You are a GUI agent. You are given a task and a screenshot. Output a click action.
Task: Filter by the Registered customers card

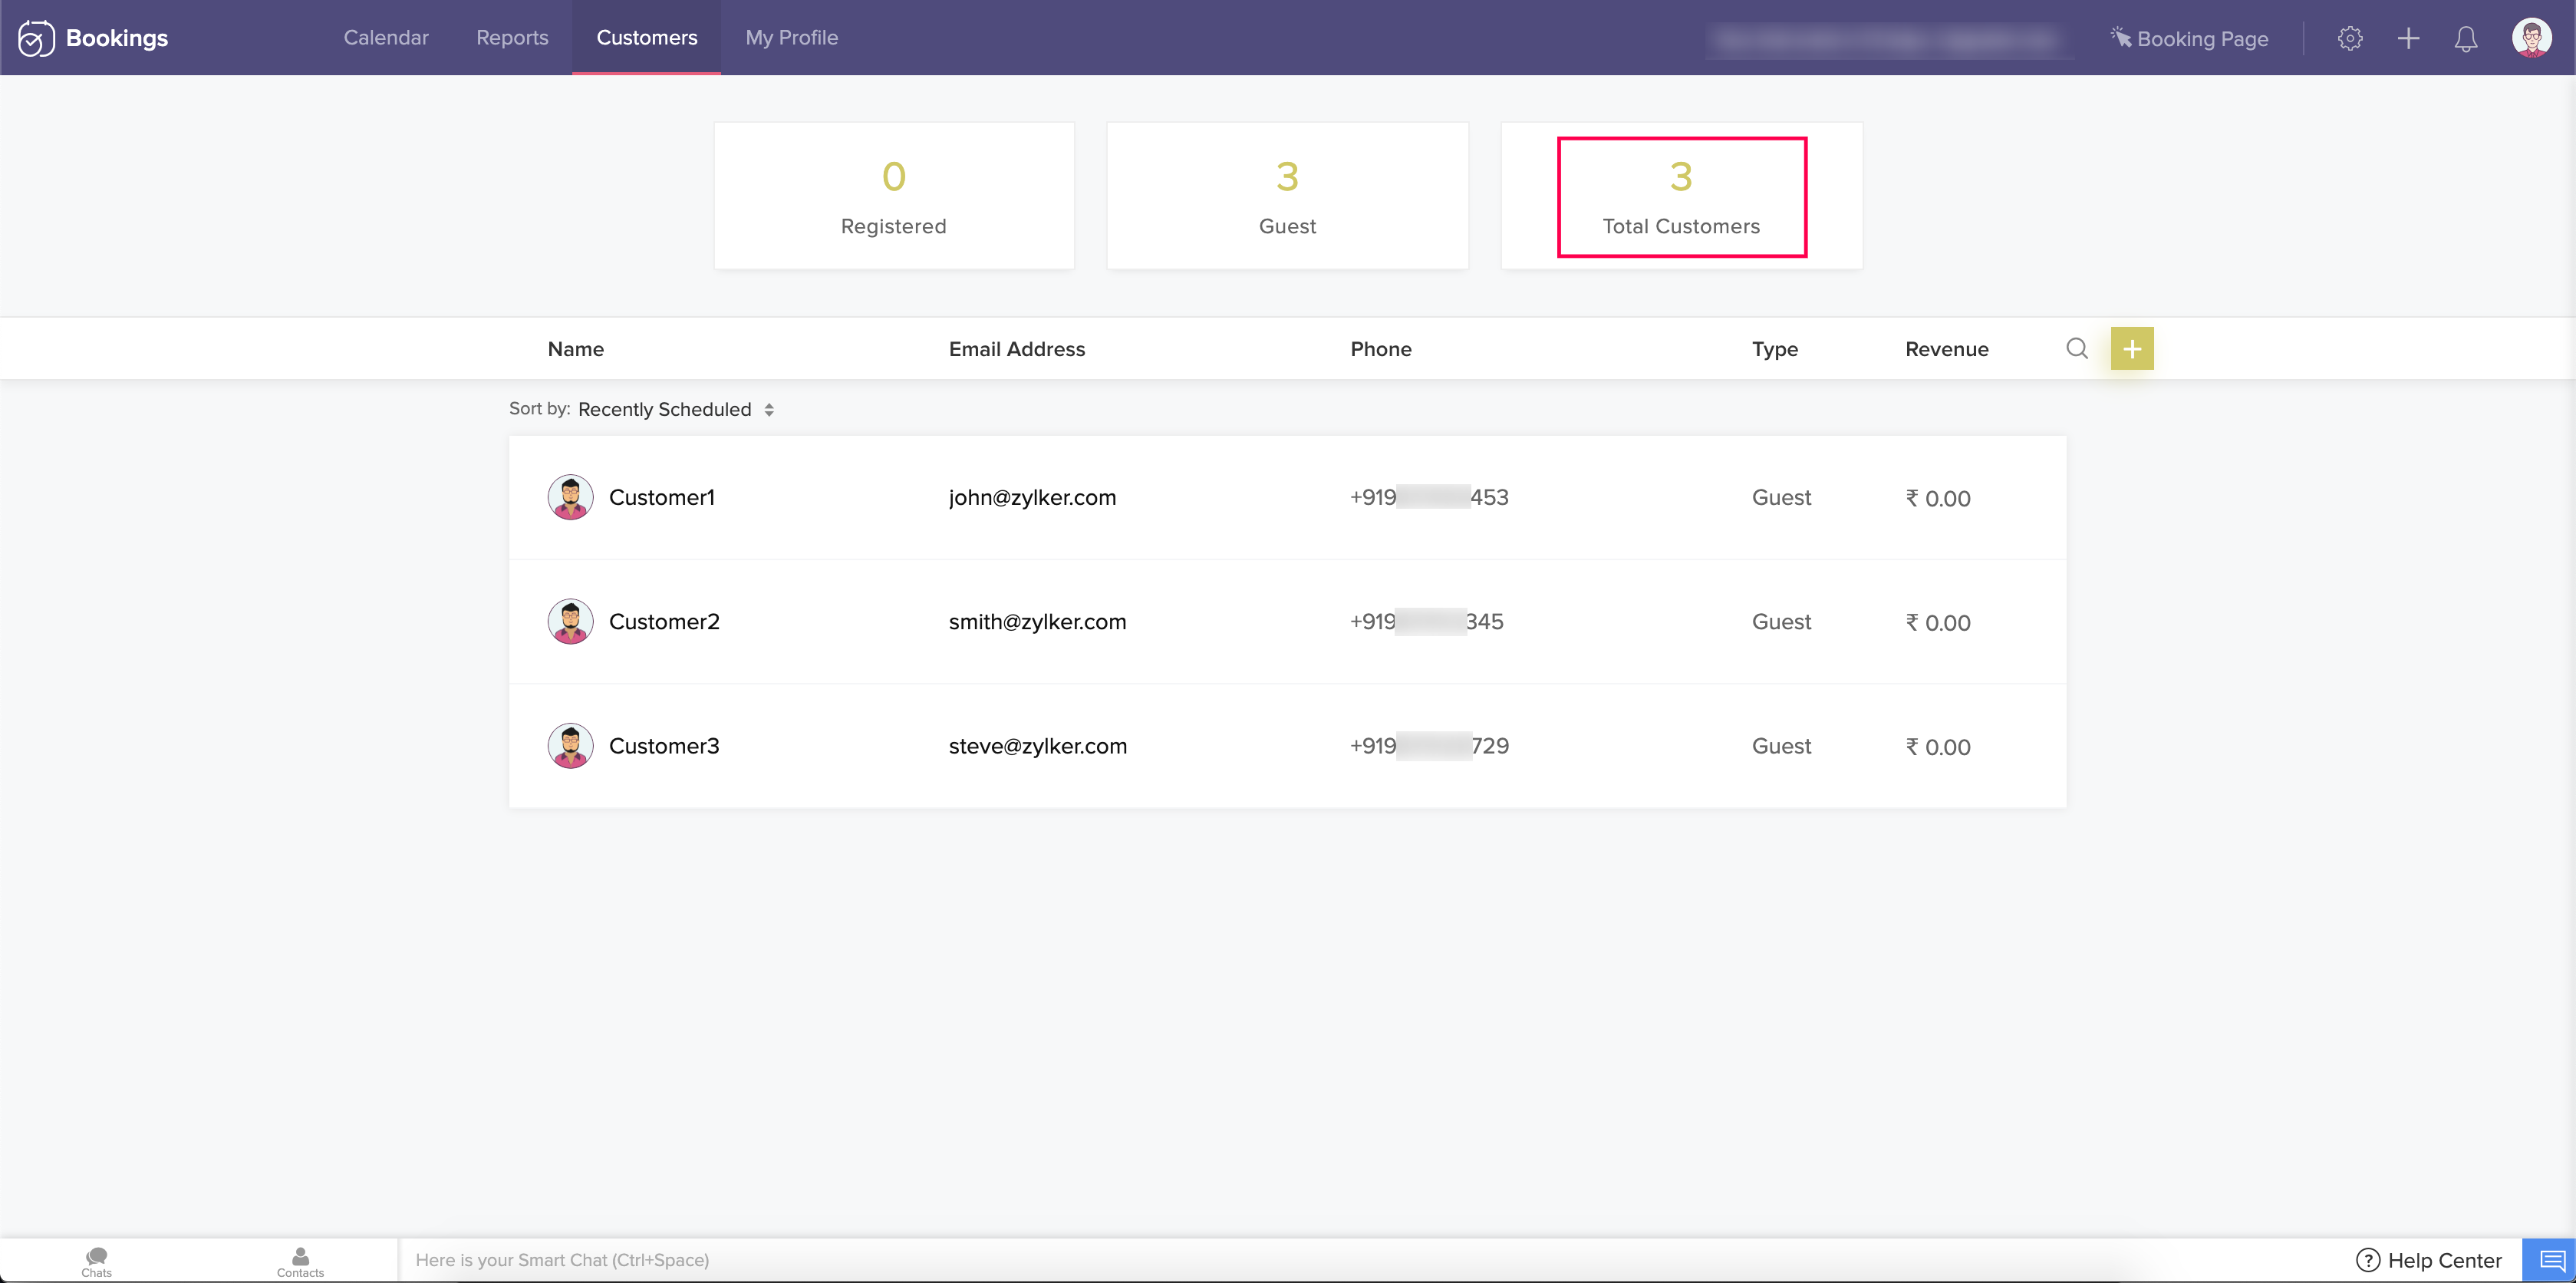[x=893, y=196]
